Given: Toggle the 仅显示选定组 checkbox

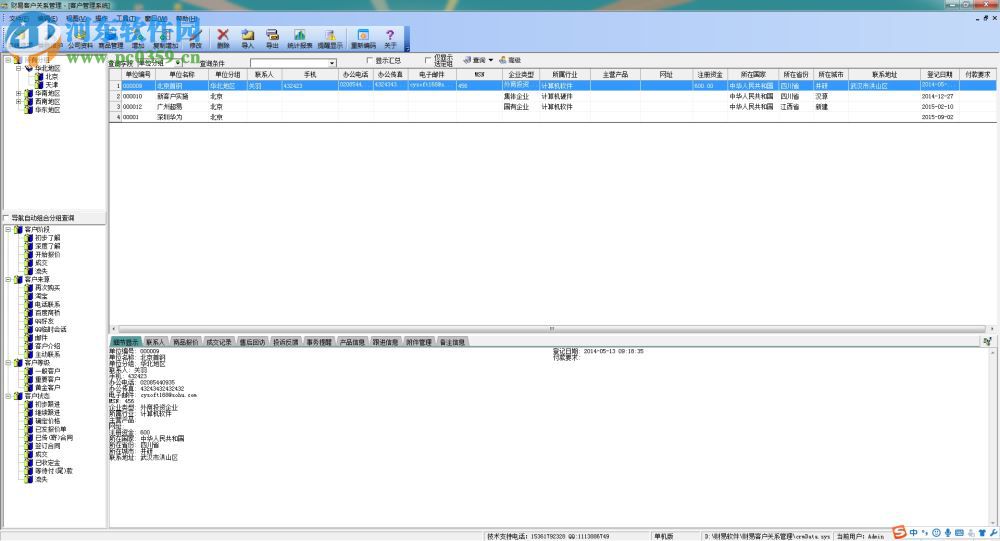Looking at the screenshot, I should coord(428,60).
